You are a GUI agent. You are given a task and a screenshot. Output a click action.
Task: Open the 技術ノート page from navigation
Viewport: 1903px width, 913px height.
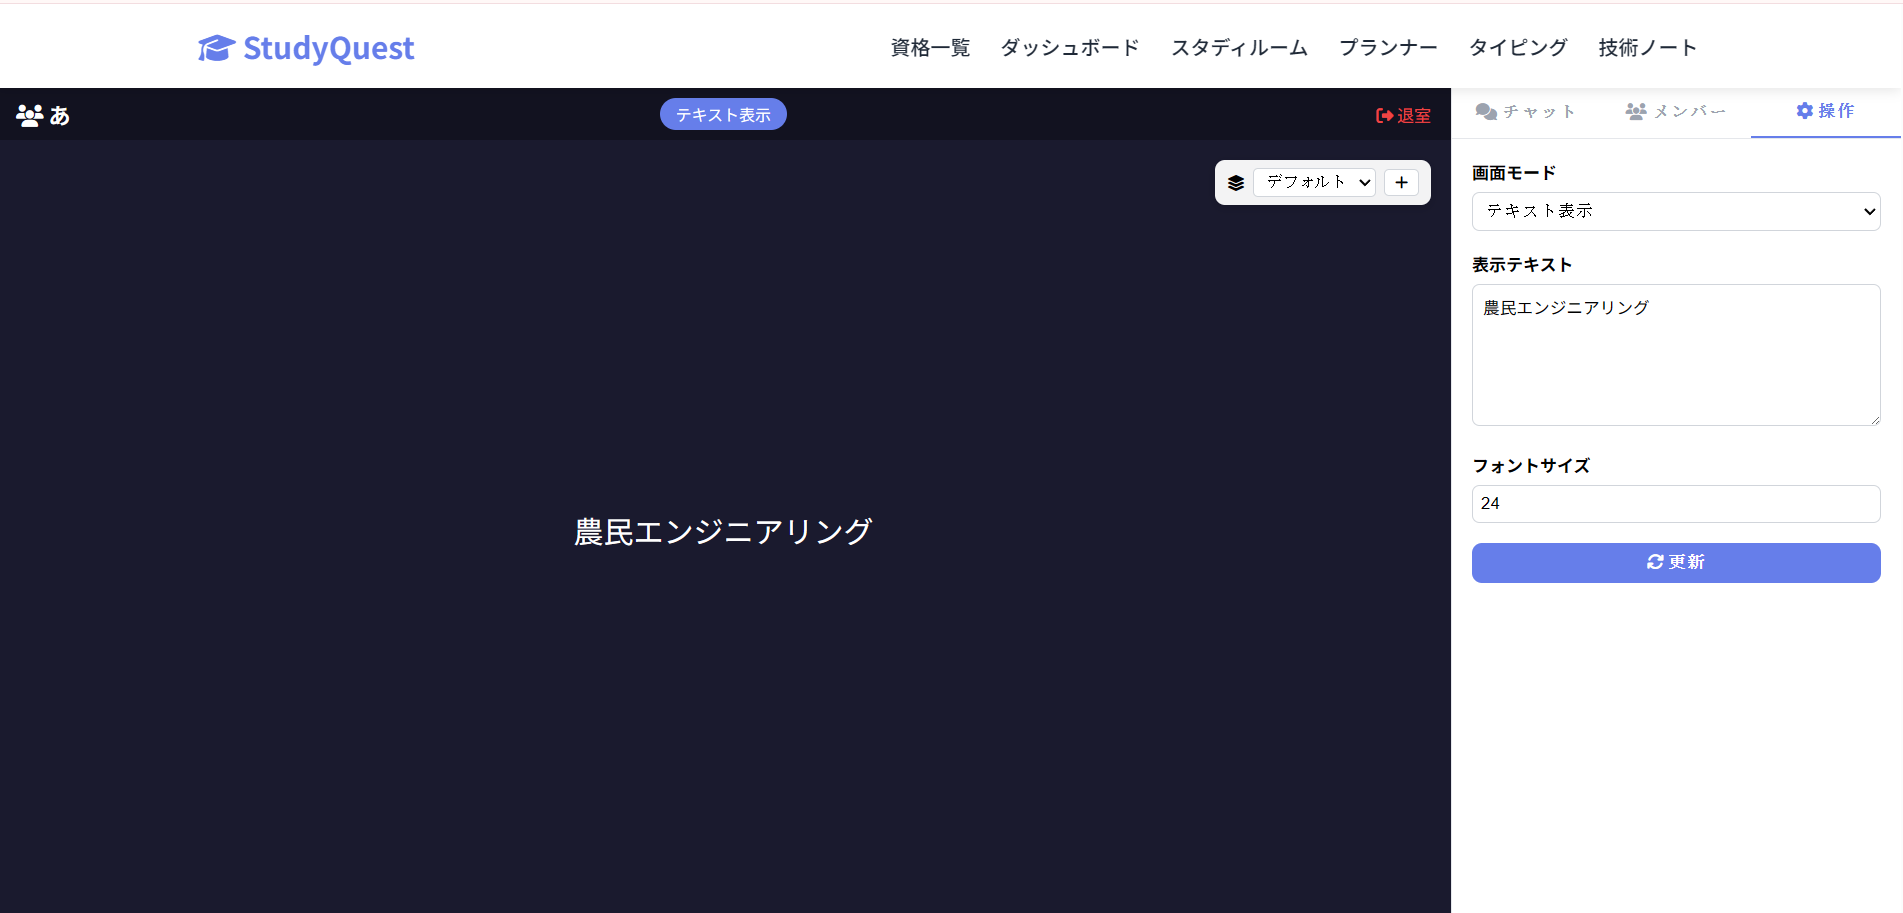[1646, 47]
